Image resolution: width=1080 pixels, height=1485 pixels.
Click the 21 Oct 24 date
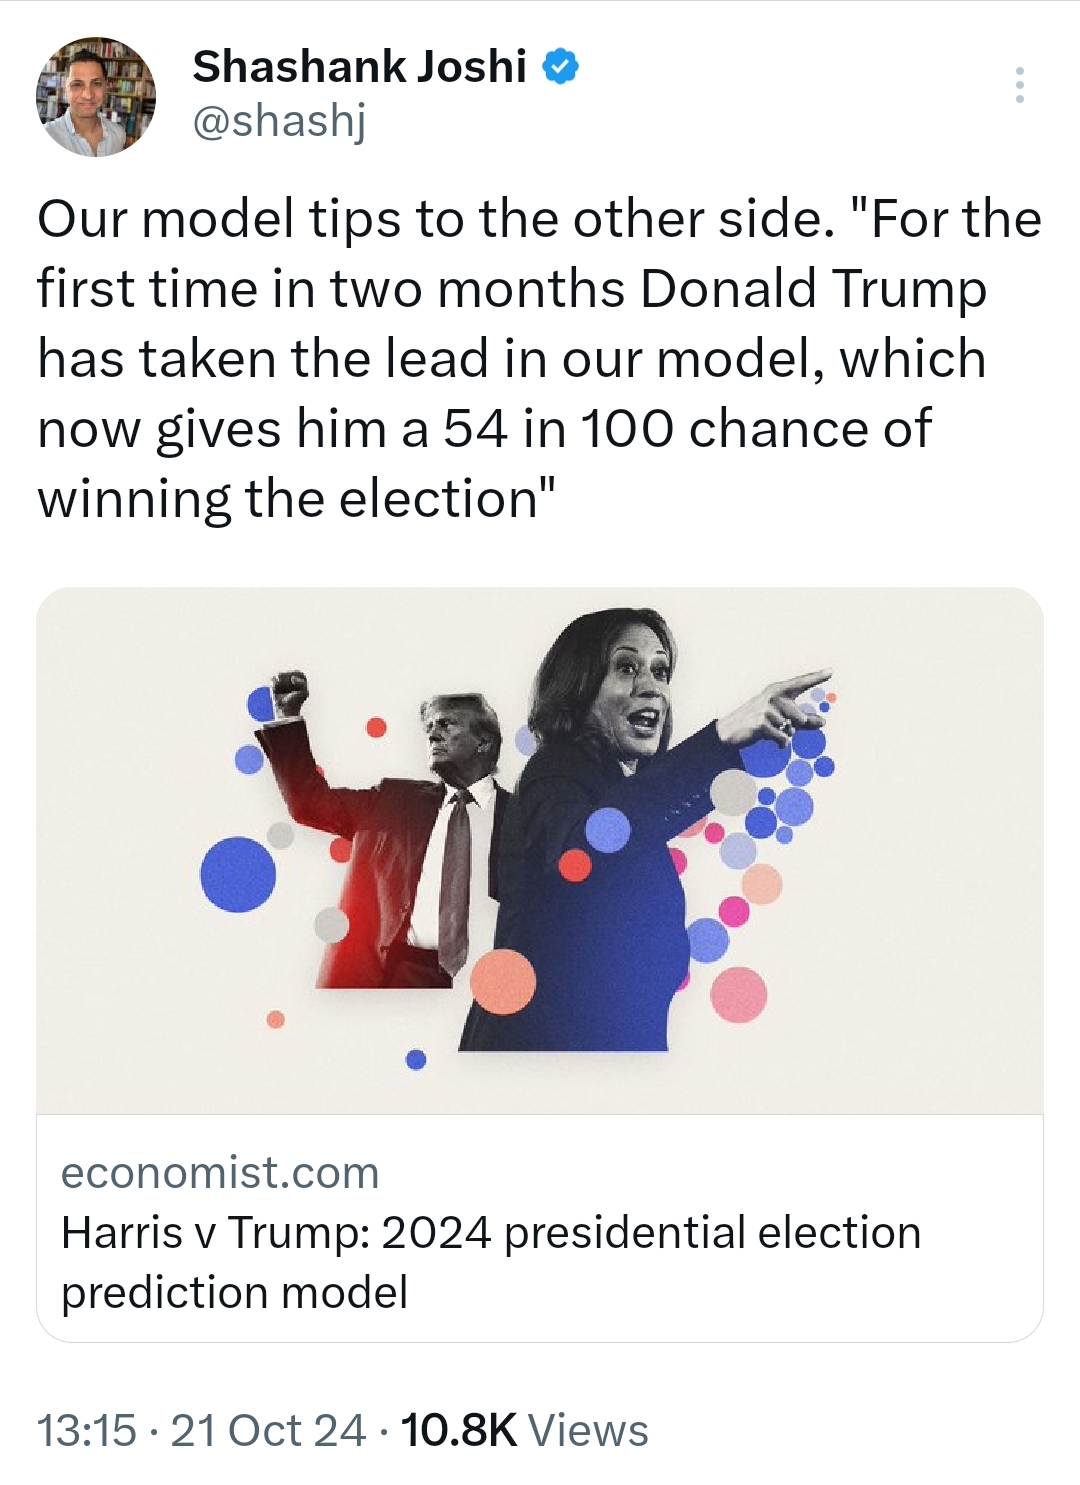tap(268, 1430)
